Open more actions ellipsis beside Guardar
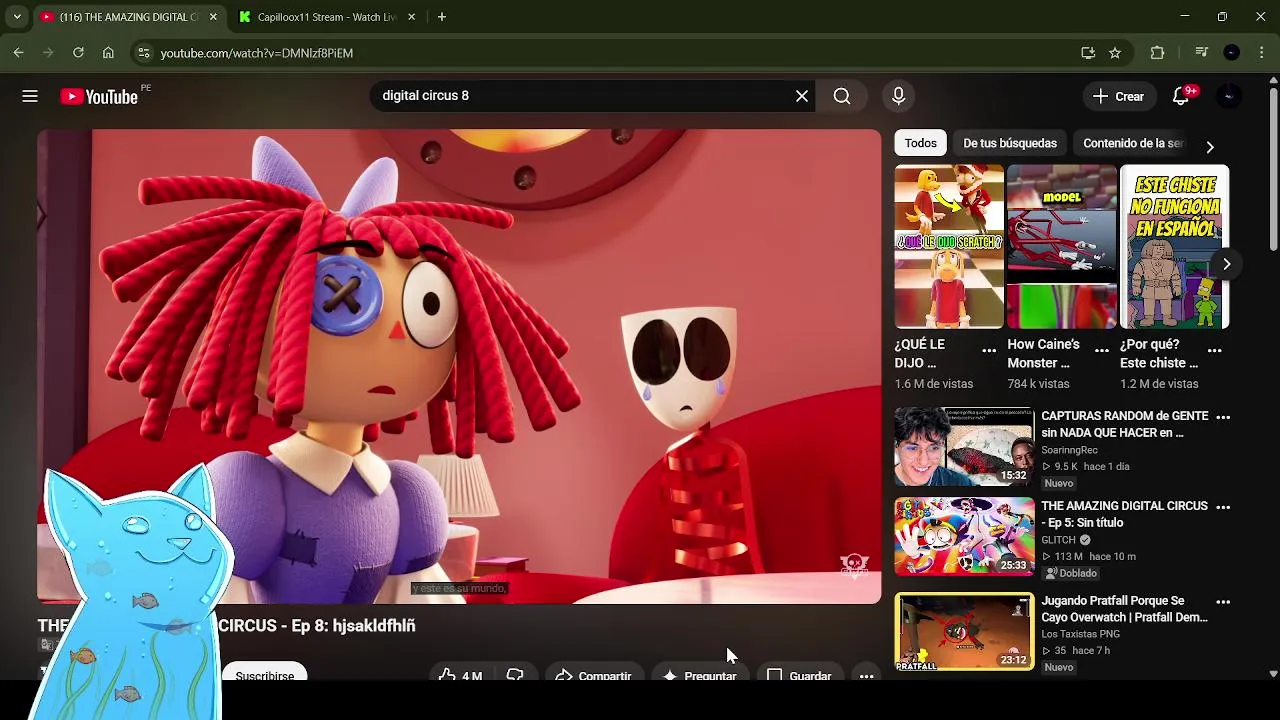The image size is (1280, 720). tap(867, 676)
